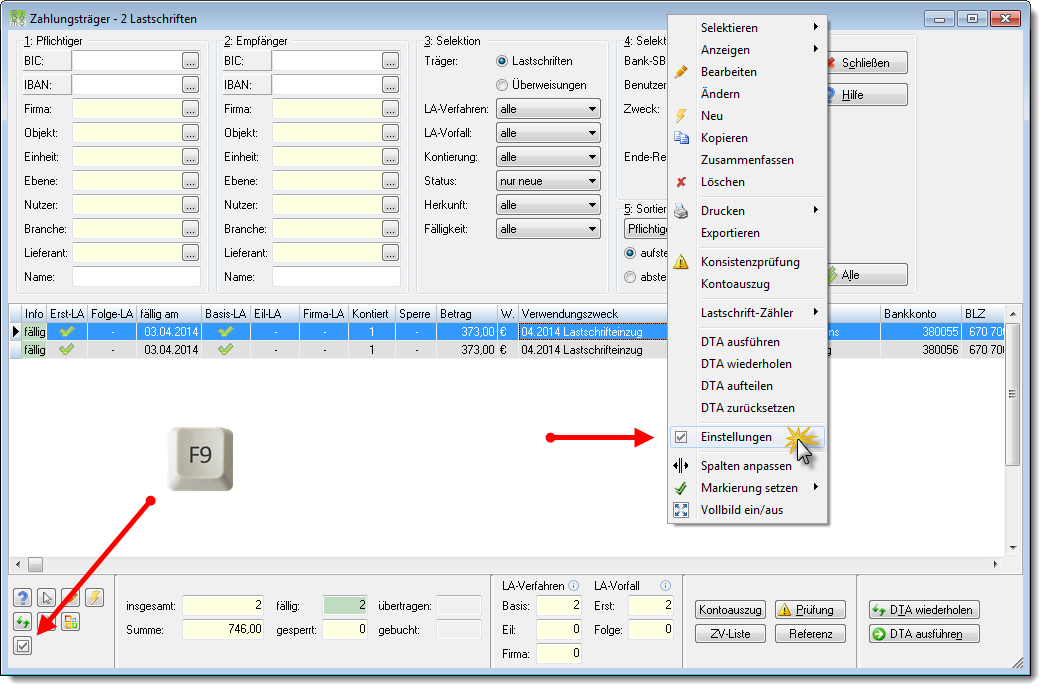1046x691 pixels.
Task: Click the purple cursor selection icon at bottom left
Action: click(x=47, y=598)
